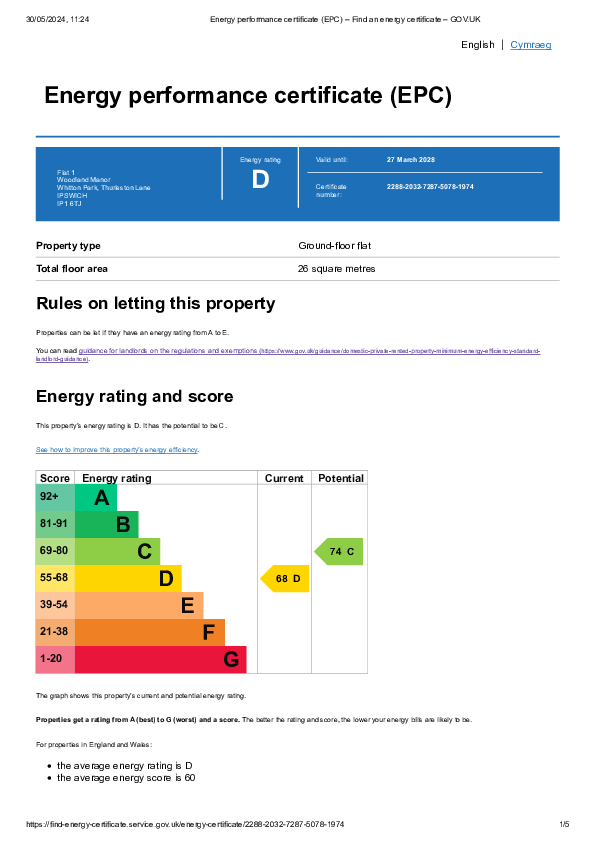Click the green A rating bar

(x=96, y=498)
